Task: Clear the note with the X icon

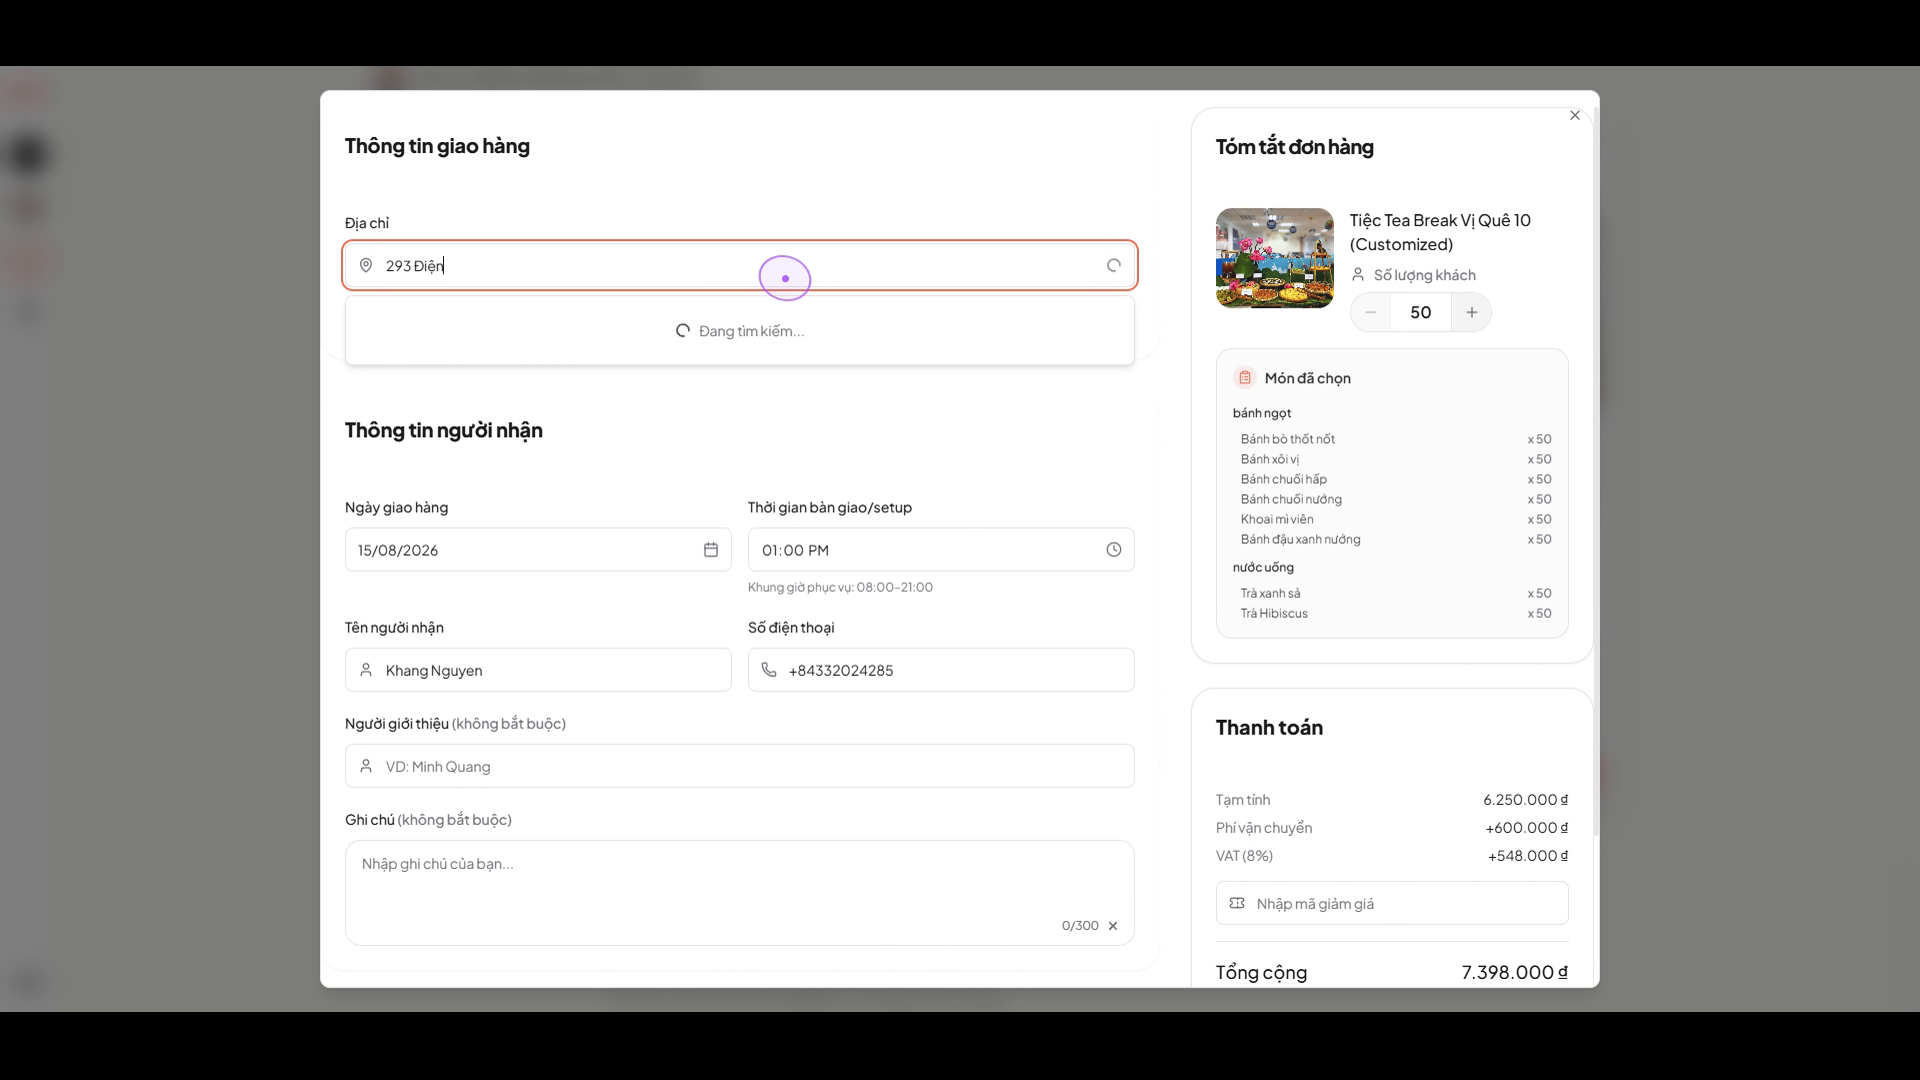Action: 1113,926
